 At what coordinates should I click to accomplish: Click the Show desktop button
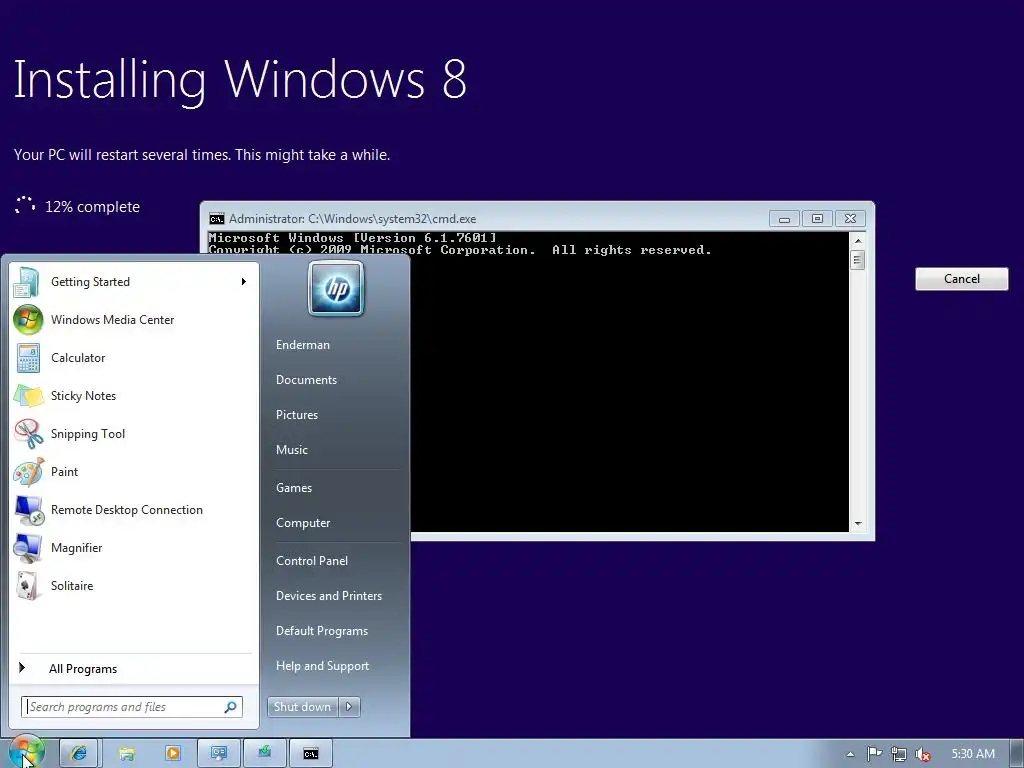click(x=1017, y=754)
